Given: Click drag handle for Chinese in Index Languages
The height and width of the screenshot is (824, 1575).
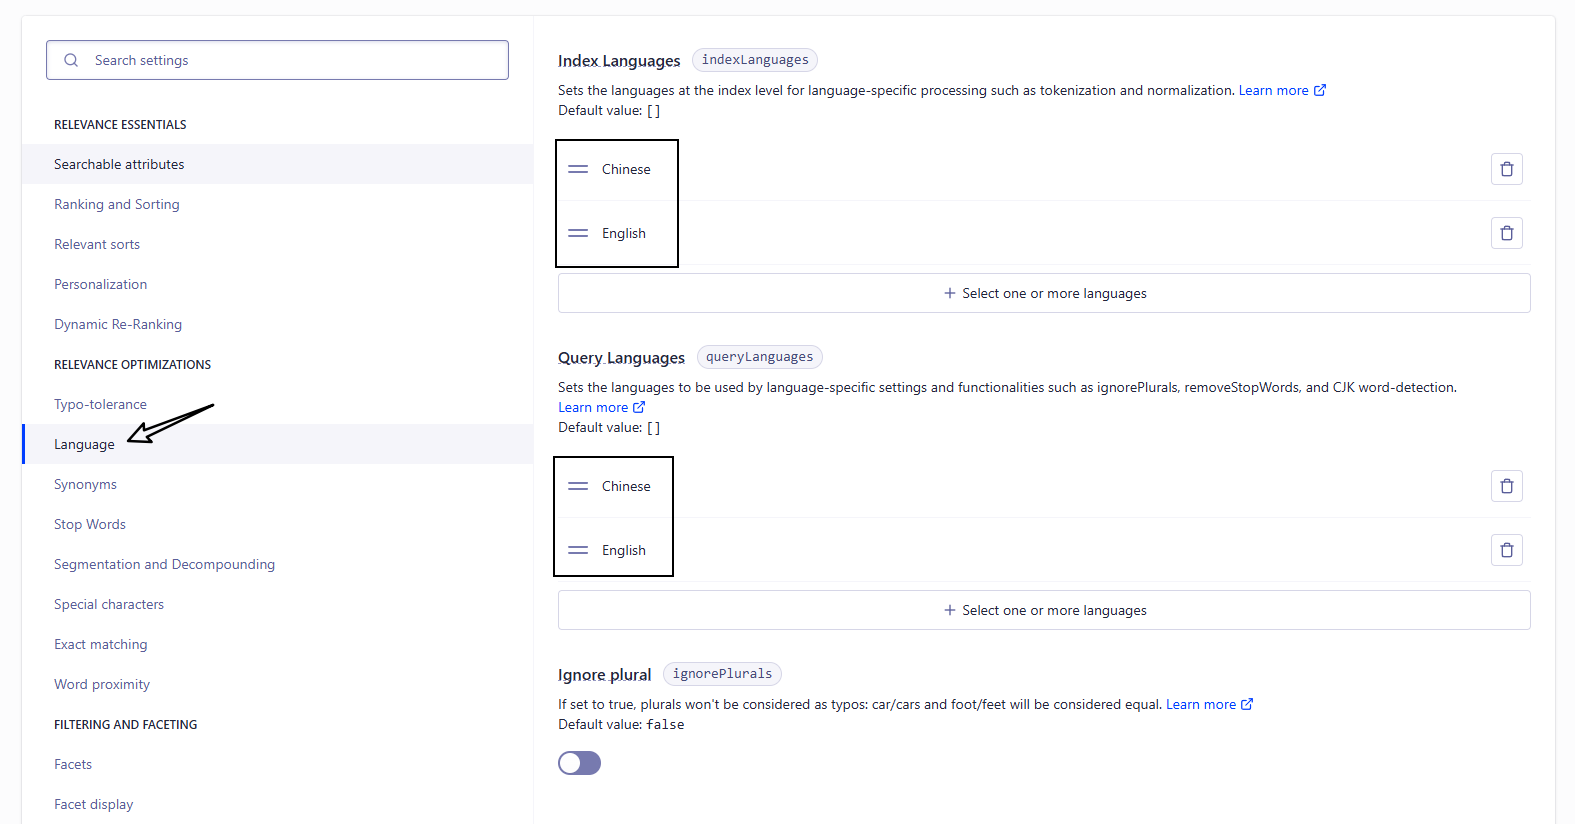Looking at the screenshot, I should click(578, 169).
